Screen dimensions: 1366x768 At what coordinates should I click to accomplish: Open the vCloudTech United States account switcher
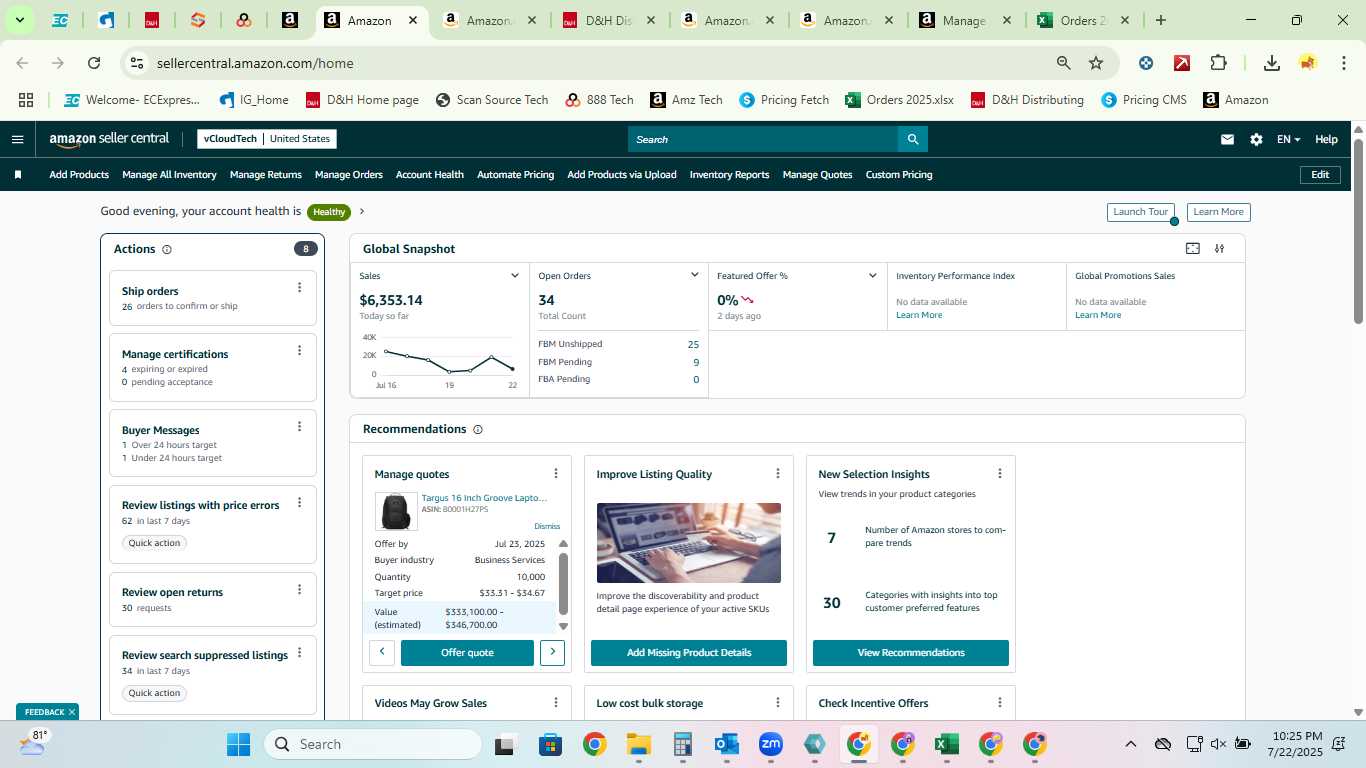267,139
